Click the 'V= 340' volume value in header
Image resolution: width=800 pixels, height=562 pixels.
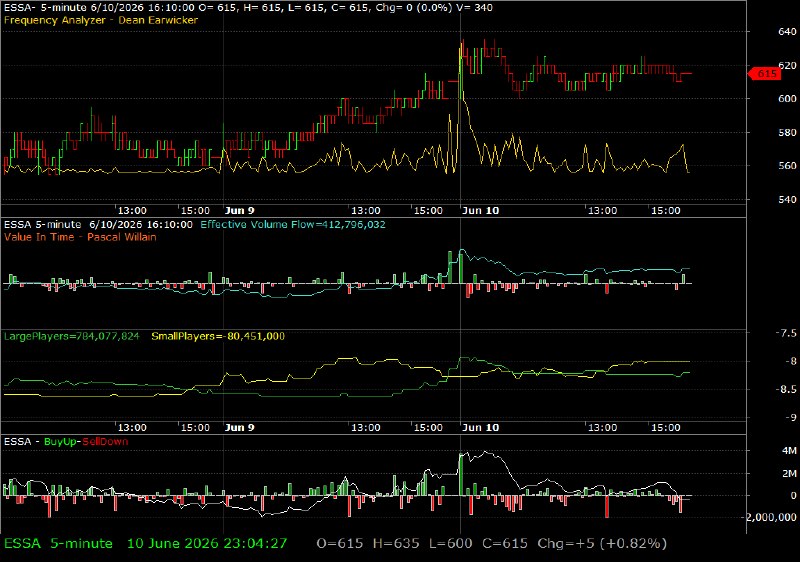coord(474,8)
